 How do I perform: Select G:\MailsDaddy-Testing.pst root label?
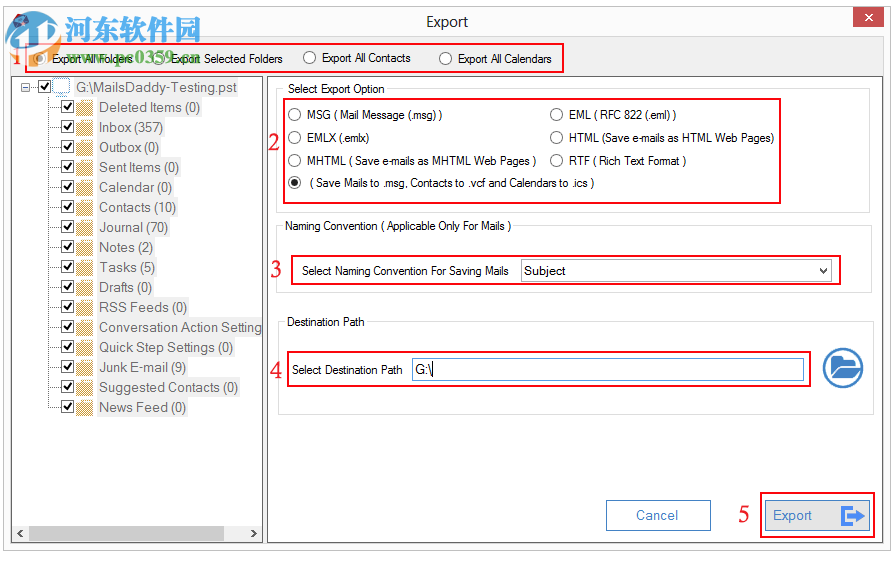(156, 87)
